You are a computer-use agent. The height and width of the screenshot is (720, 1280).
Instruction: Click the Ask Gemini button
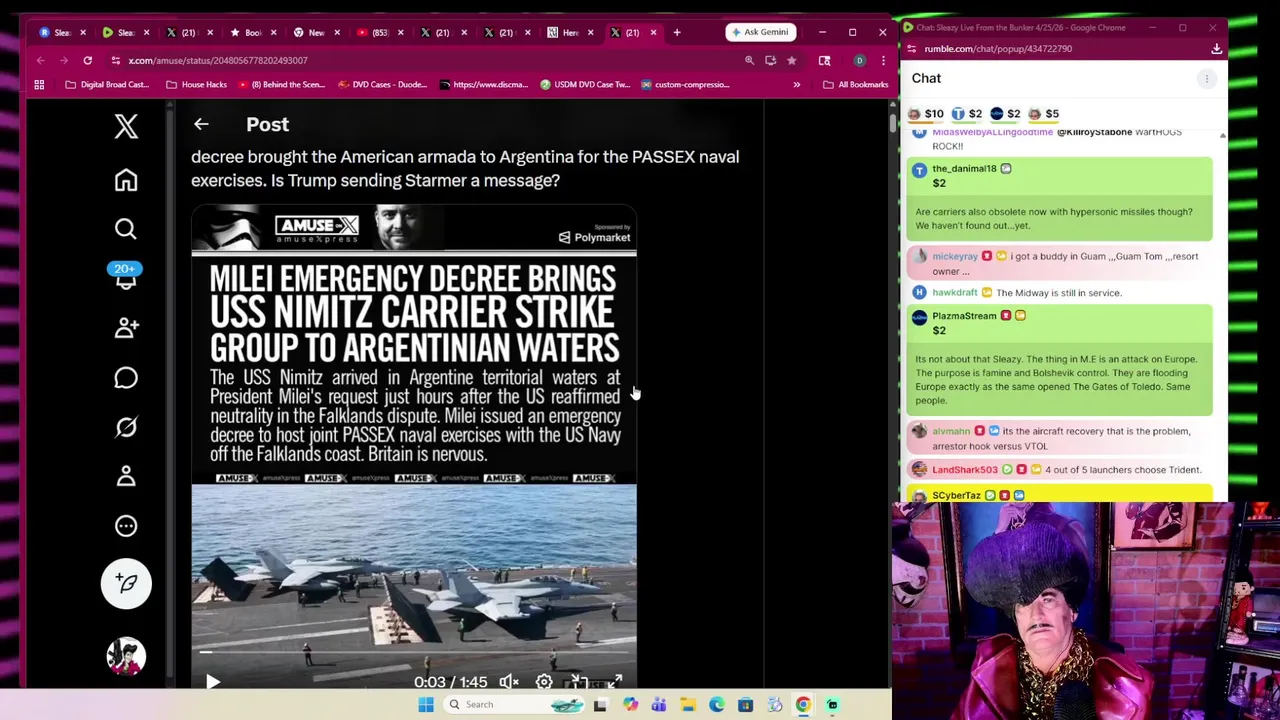tap(760, 32)
